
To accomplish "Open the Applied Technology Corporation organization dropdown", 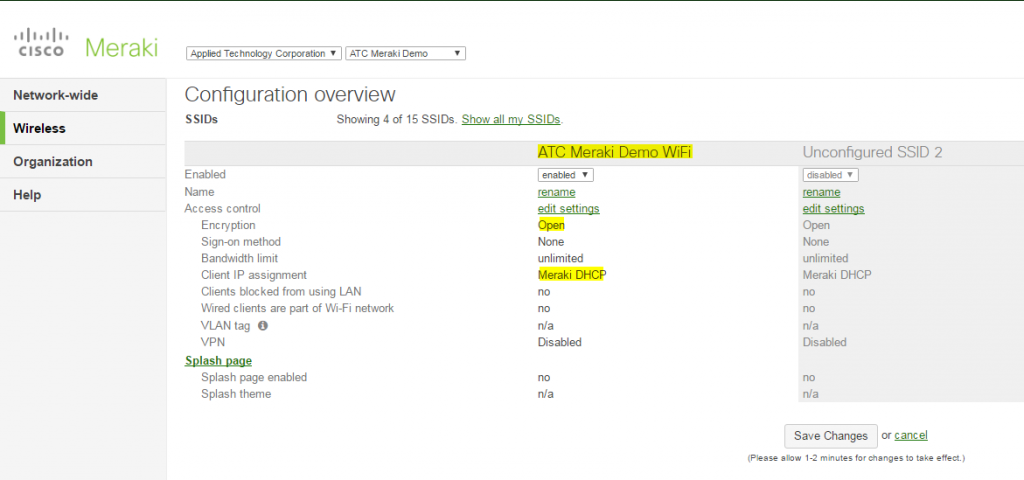I will pyautogui.click(x=264, y=54).
